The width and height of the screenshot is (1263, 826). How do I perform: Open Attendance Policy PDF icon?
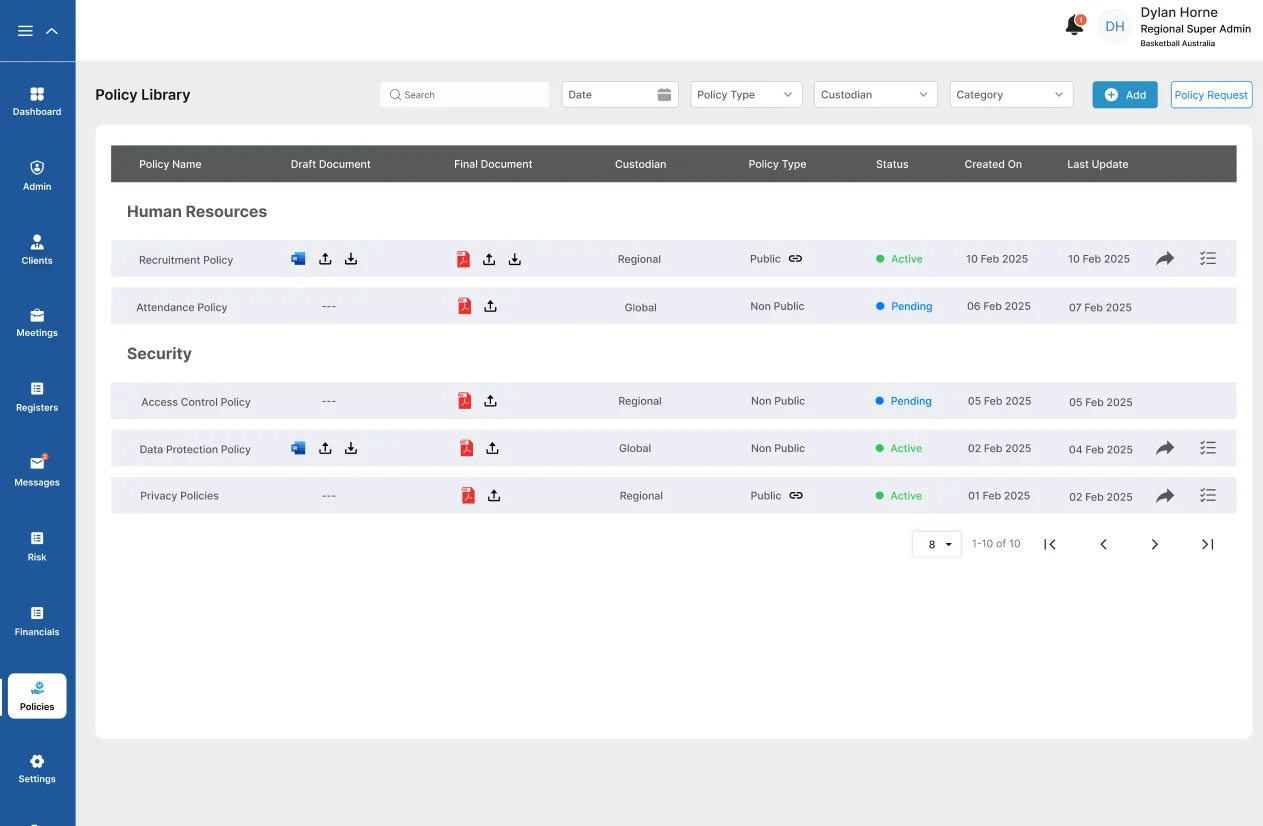464,307
